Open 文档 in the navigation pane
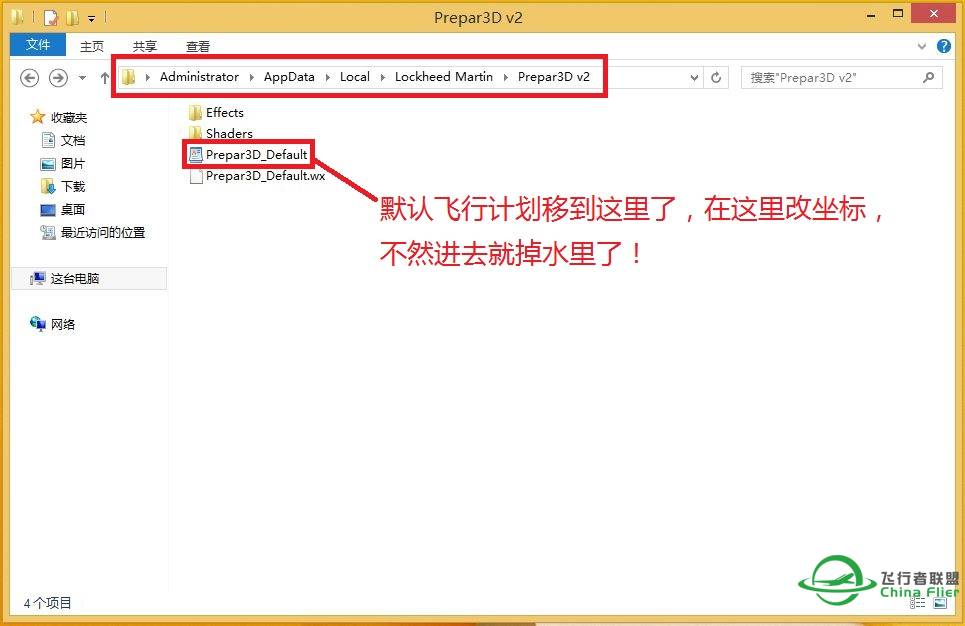The width and height of the screenshot is (965, 626). [x=73, y=140]
